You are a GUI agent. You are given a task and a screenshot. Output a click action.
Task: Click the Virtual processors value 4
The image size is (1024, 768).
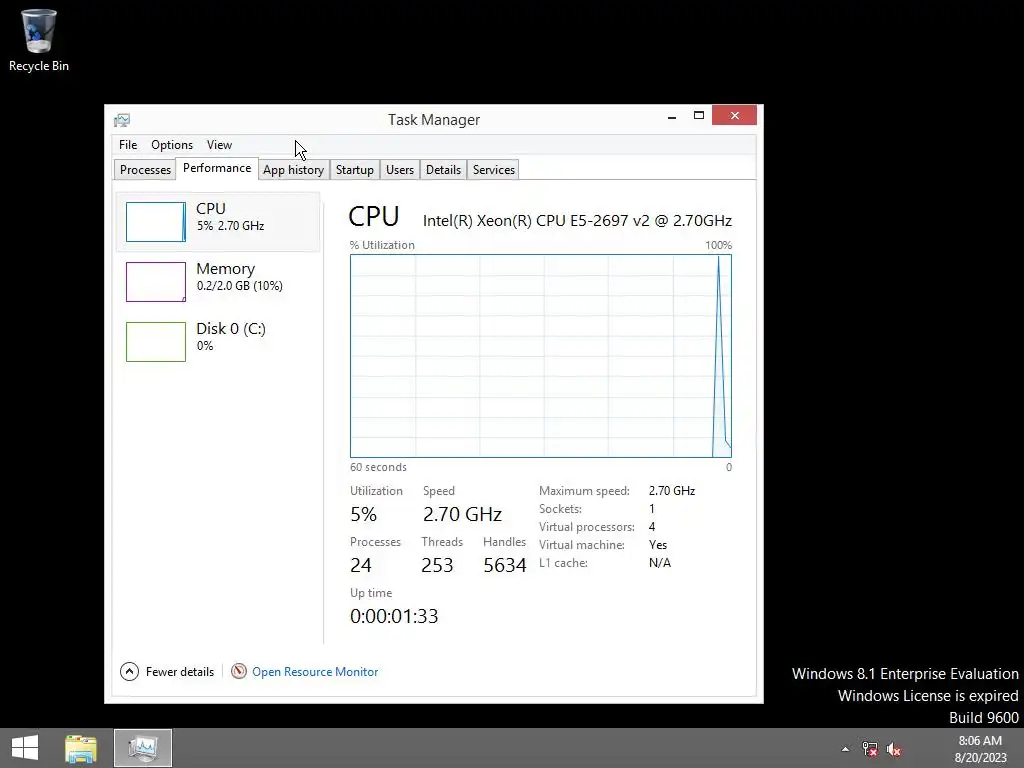(652, 527)
